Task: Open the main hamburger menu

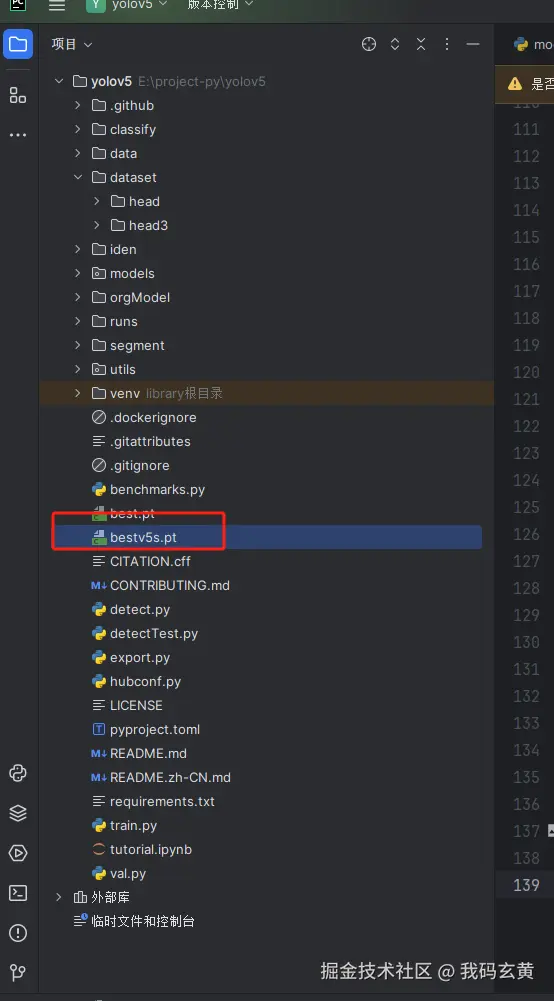Action: (x=57, y=5)
